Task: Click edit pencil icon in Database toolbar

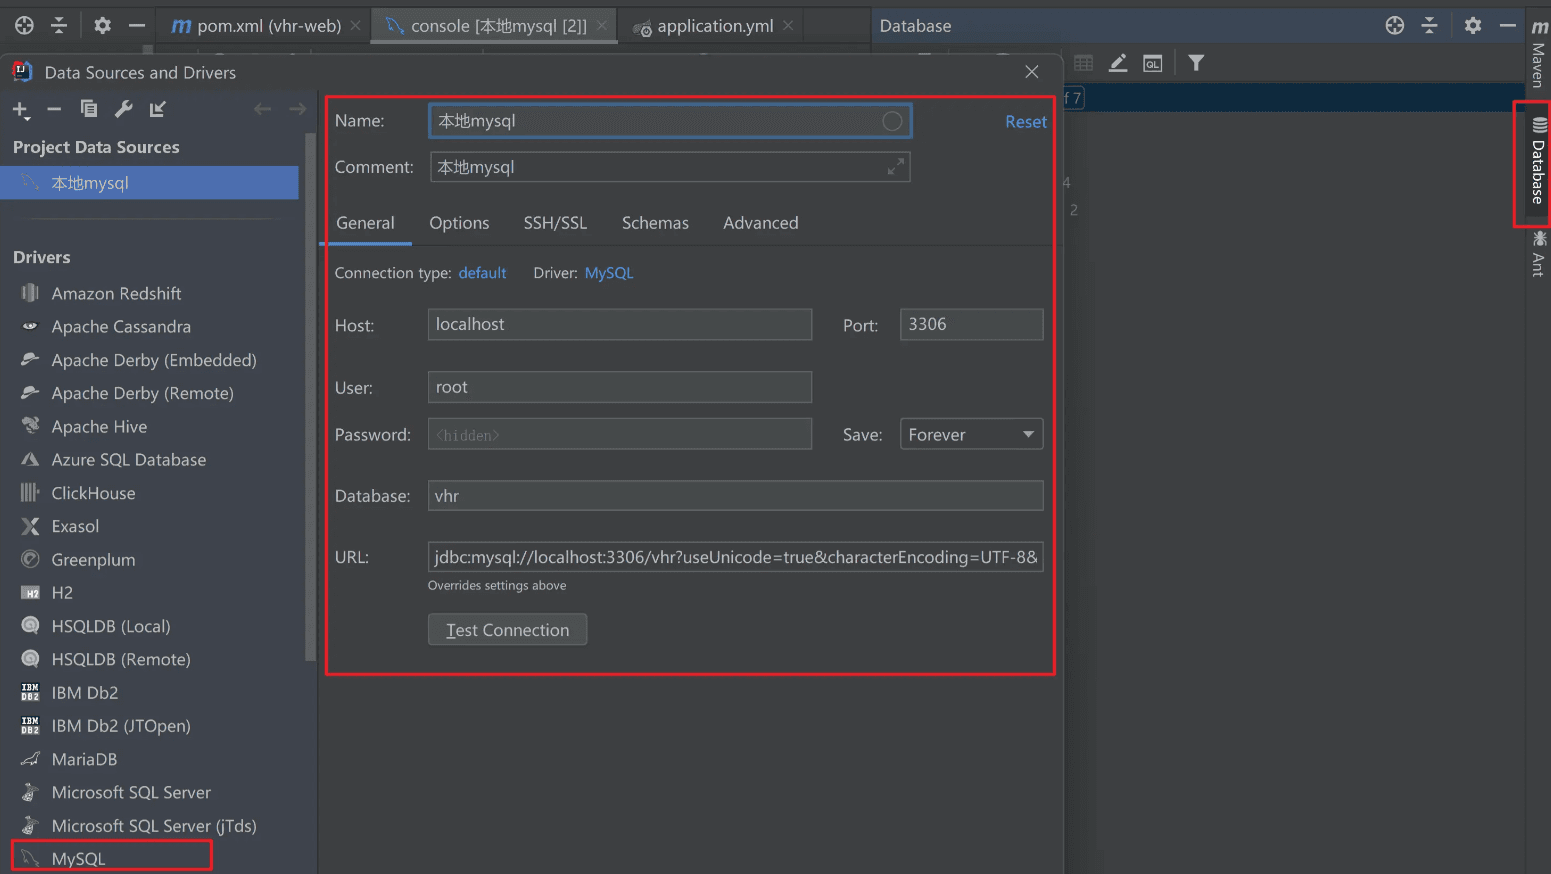Action: 1118,63
